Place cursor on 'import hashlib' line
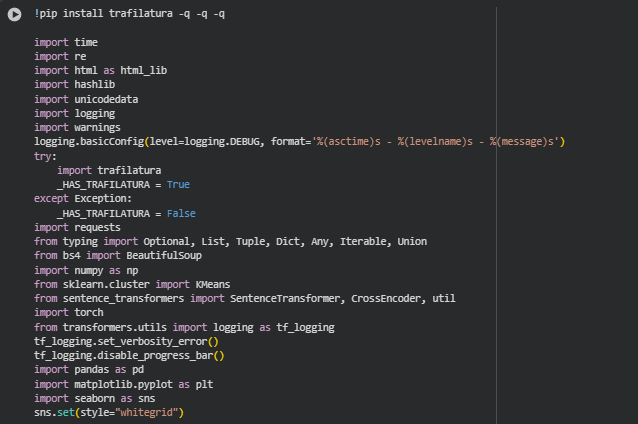This screenshot has width=638, height=424. click(75, 85)
